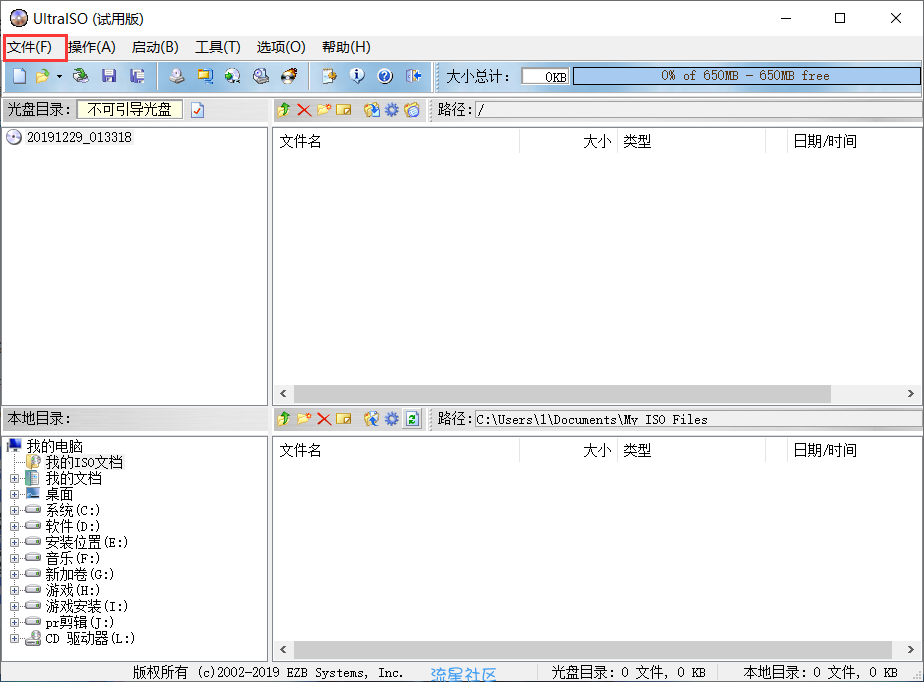The width and height of the screenshot is (924, 682).
Task: Click the disc toolbar folder-list view icon
Action: [x=412, y=110]
